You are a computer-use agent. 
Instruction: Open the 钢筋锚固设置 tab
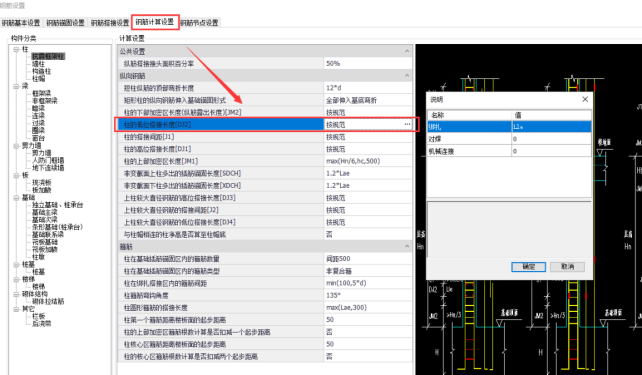[66, 23]
